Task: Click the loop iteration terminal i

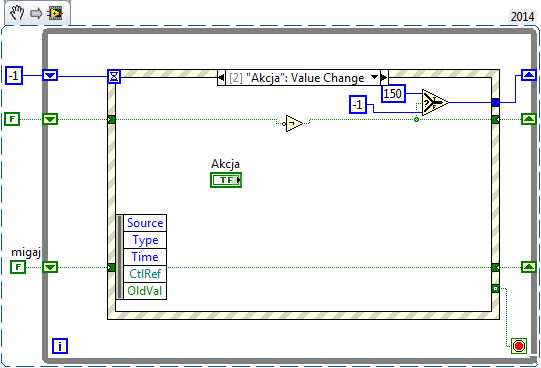Action: 60,346
